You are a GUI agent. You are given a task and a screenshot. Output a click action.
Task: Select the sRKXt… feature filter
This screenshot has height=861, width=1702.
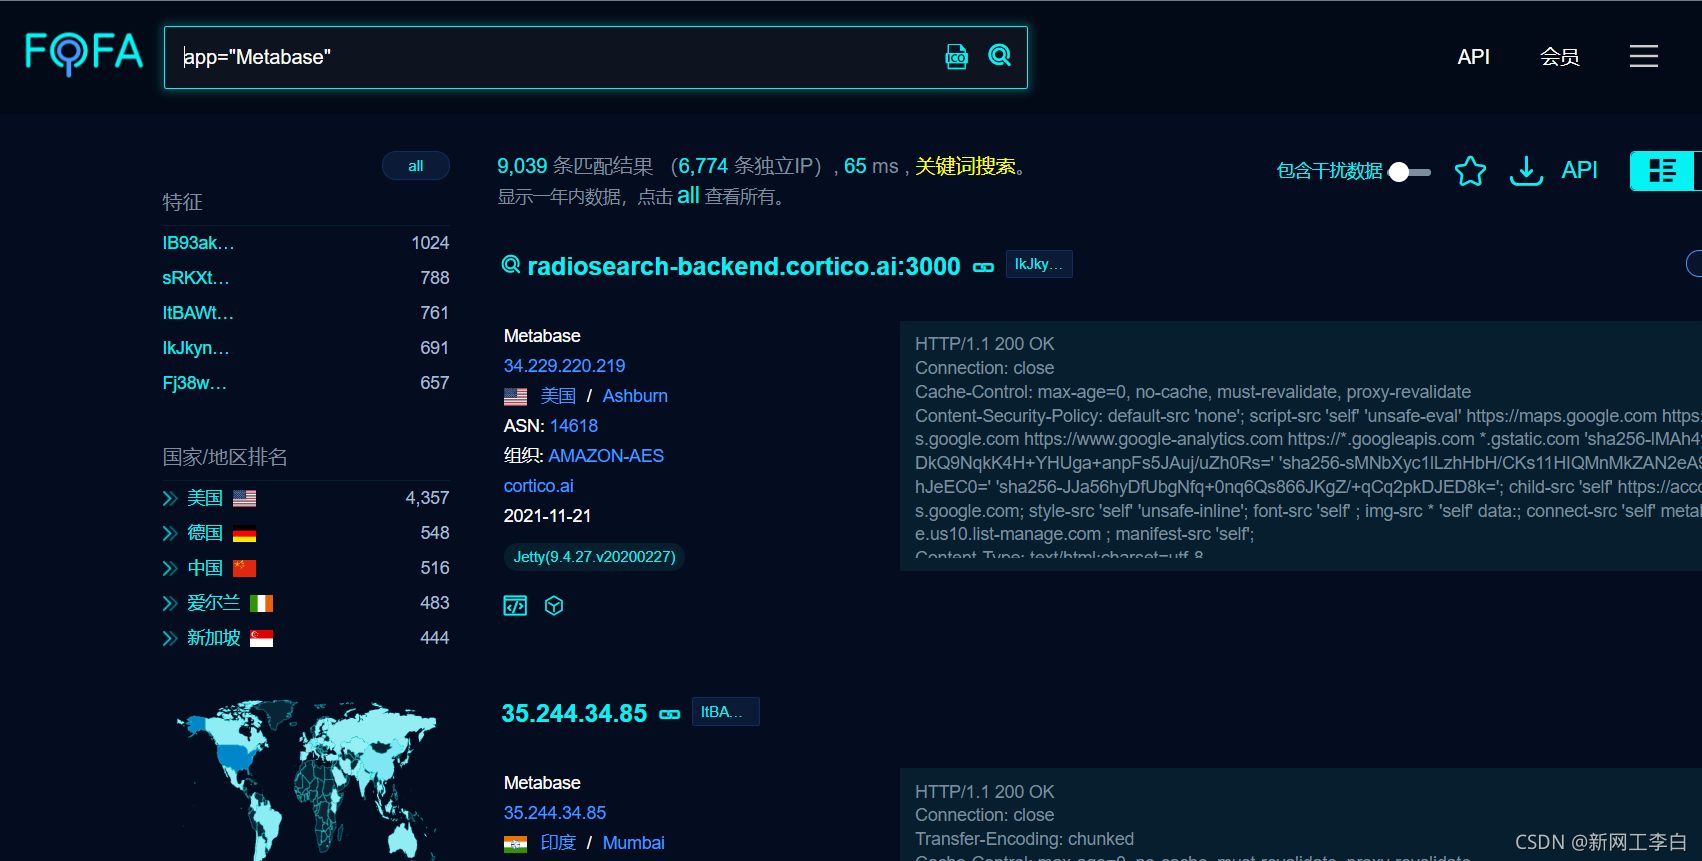pos(196,278)
